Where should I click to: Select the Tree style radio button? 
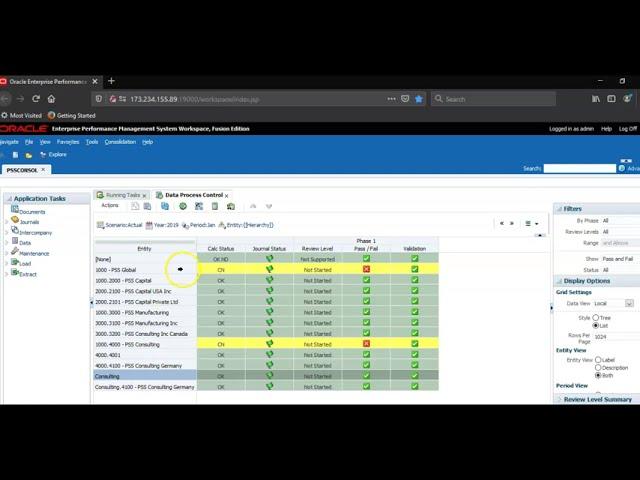pyautogui.click(x=596, y=318)
